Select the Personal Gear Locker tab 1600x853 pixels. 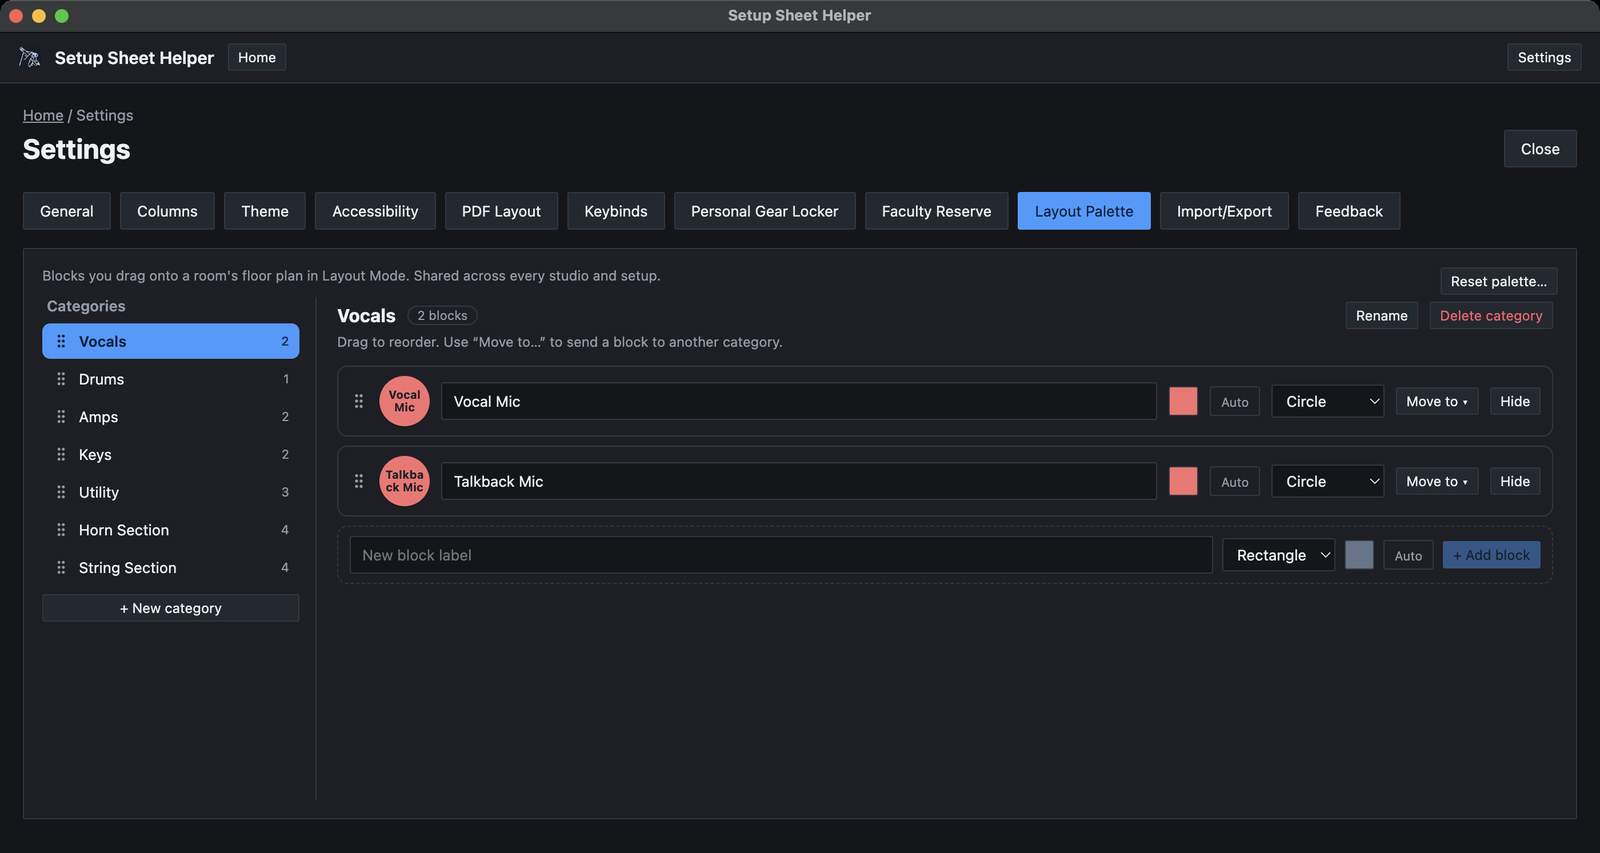click(765, 211)
